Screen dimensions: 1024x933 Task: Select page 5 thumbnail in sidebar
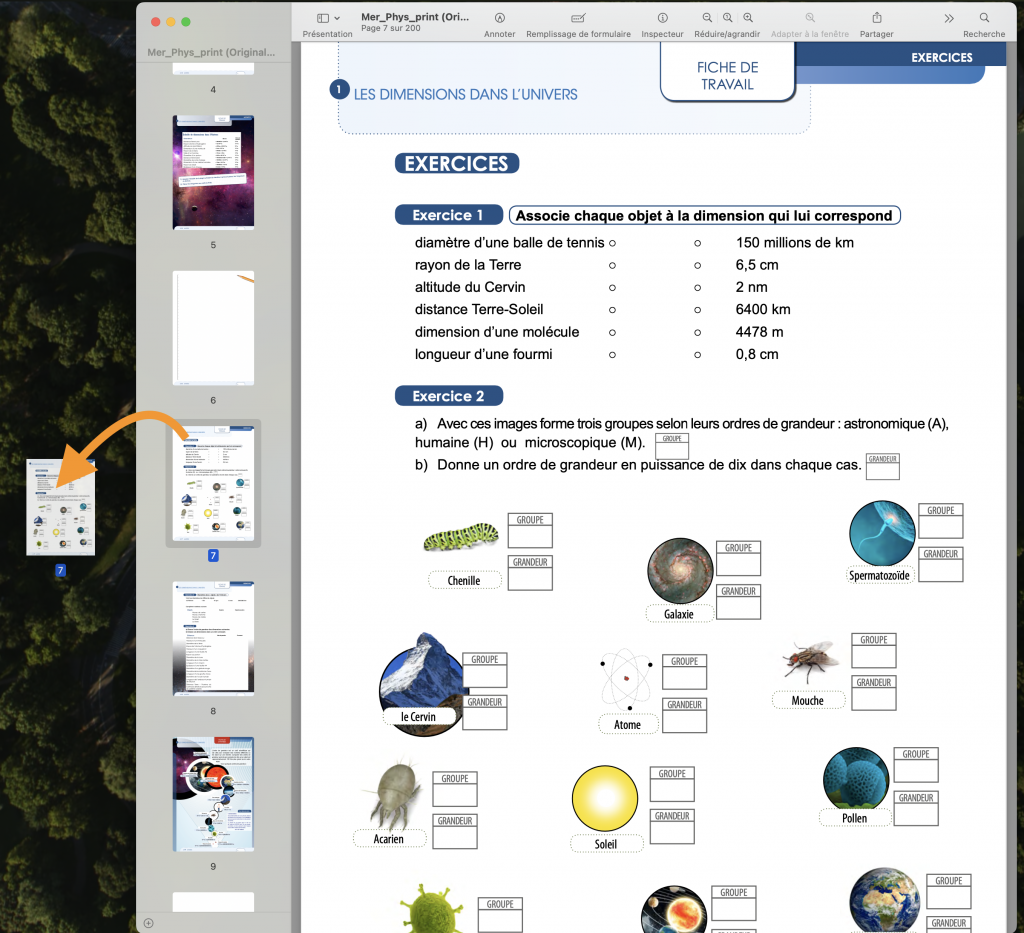point(214,172)
